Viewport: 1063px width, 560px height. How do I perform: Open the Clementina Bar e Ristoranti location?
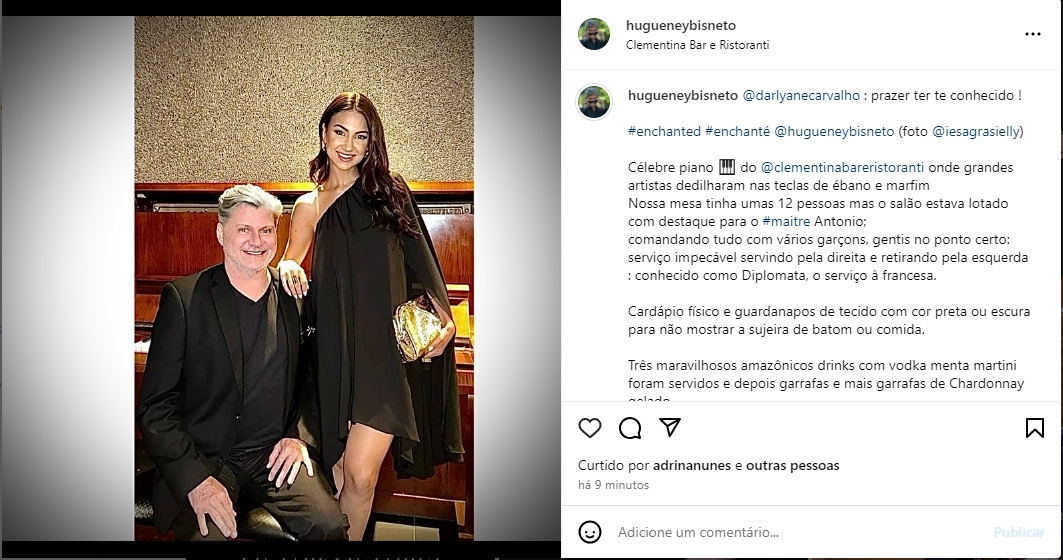(x=698, y=45)
